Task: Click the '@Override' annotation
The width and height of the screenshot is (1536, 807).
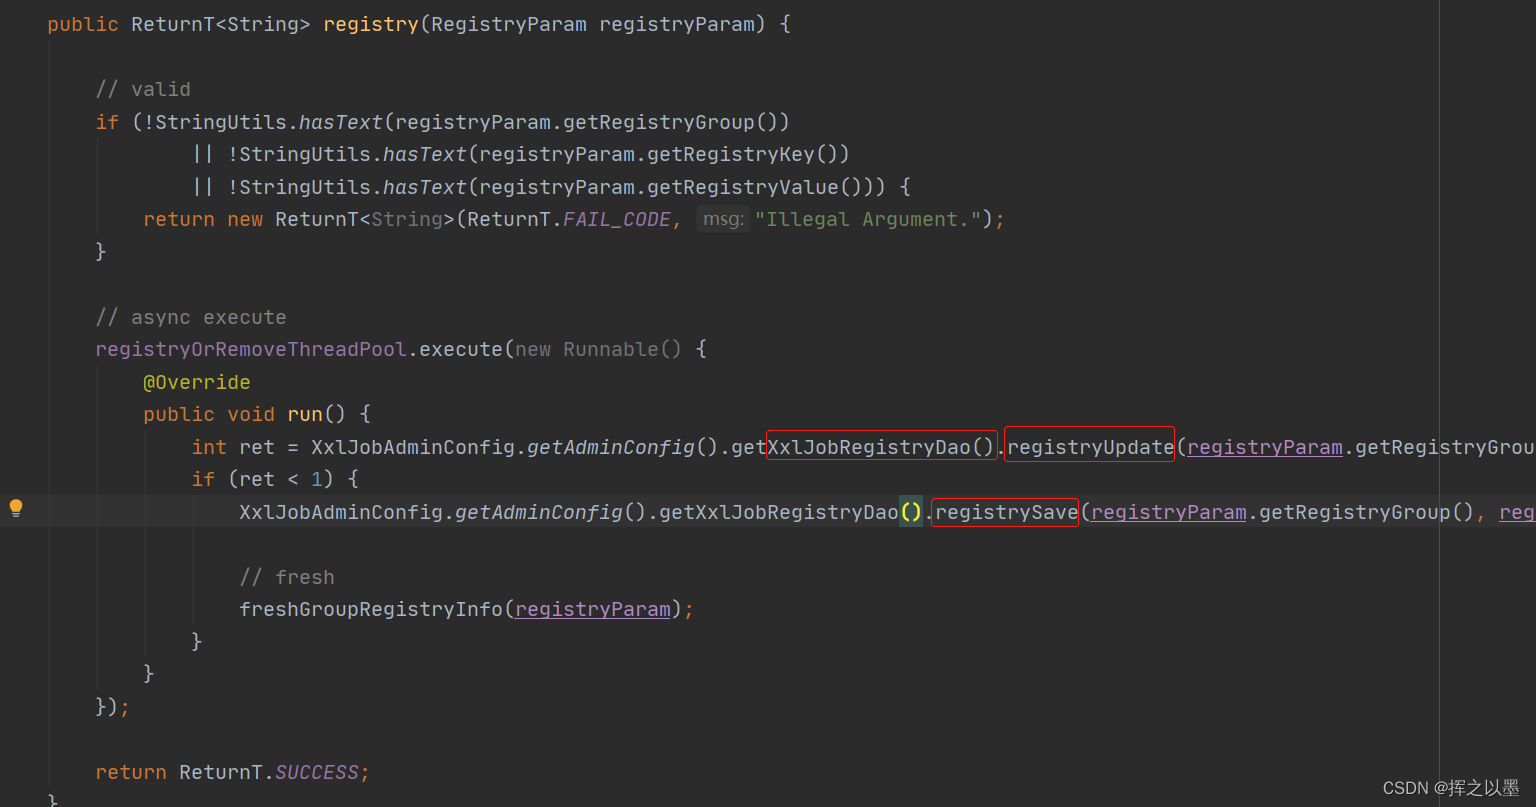Action: tap(197, 382)
